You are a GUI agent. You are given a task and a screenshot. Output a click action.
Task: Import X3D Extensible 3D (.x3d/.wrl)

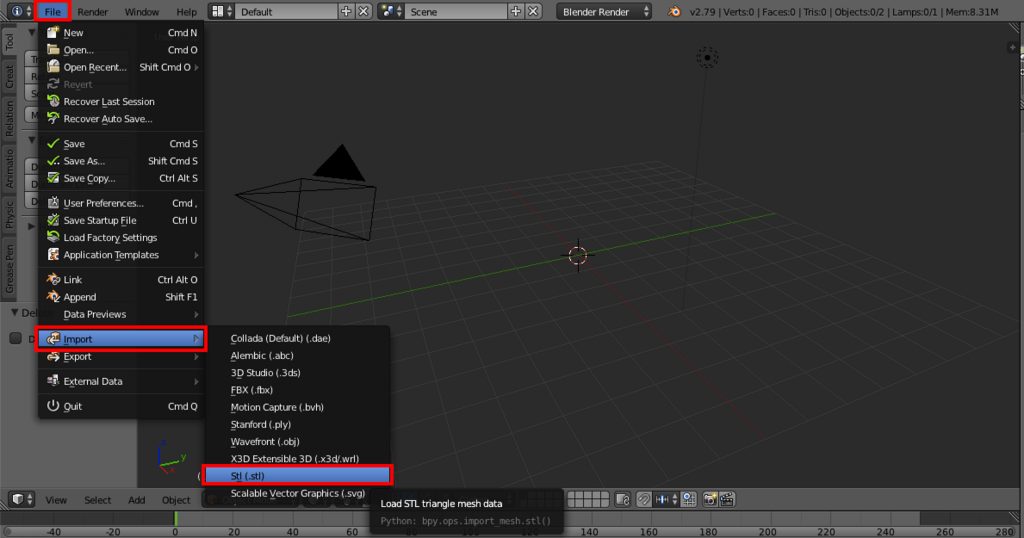click(298, 459)
